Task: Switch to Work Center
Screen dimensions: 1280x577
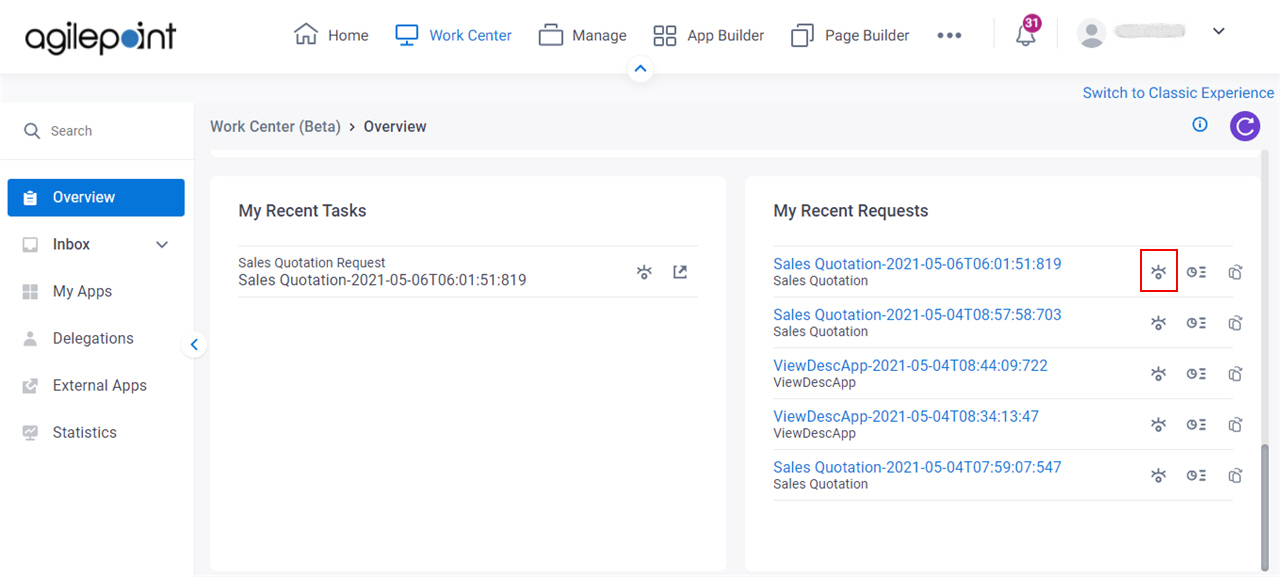Action: point(453,35)
